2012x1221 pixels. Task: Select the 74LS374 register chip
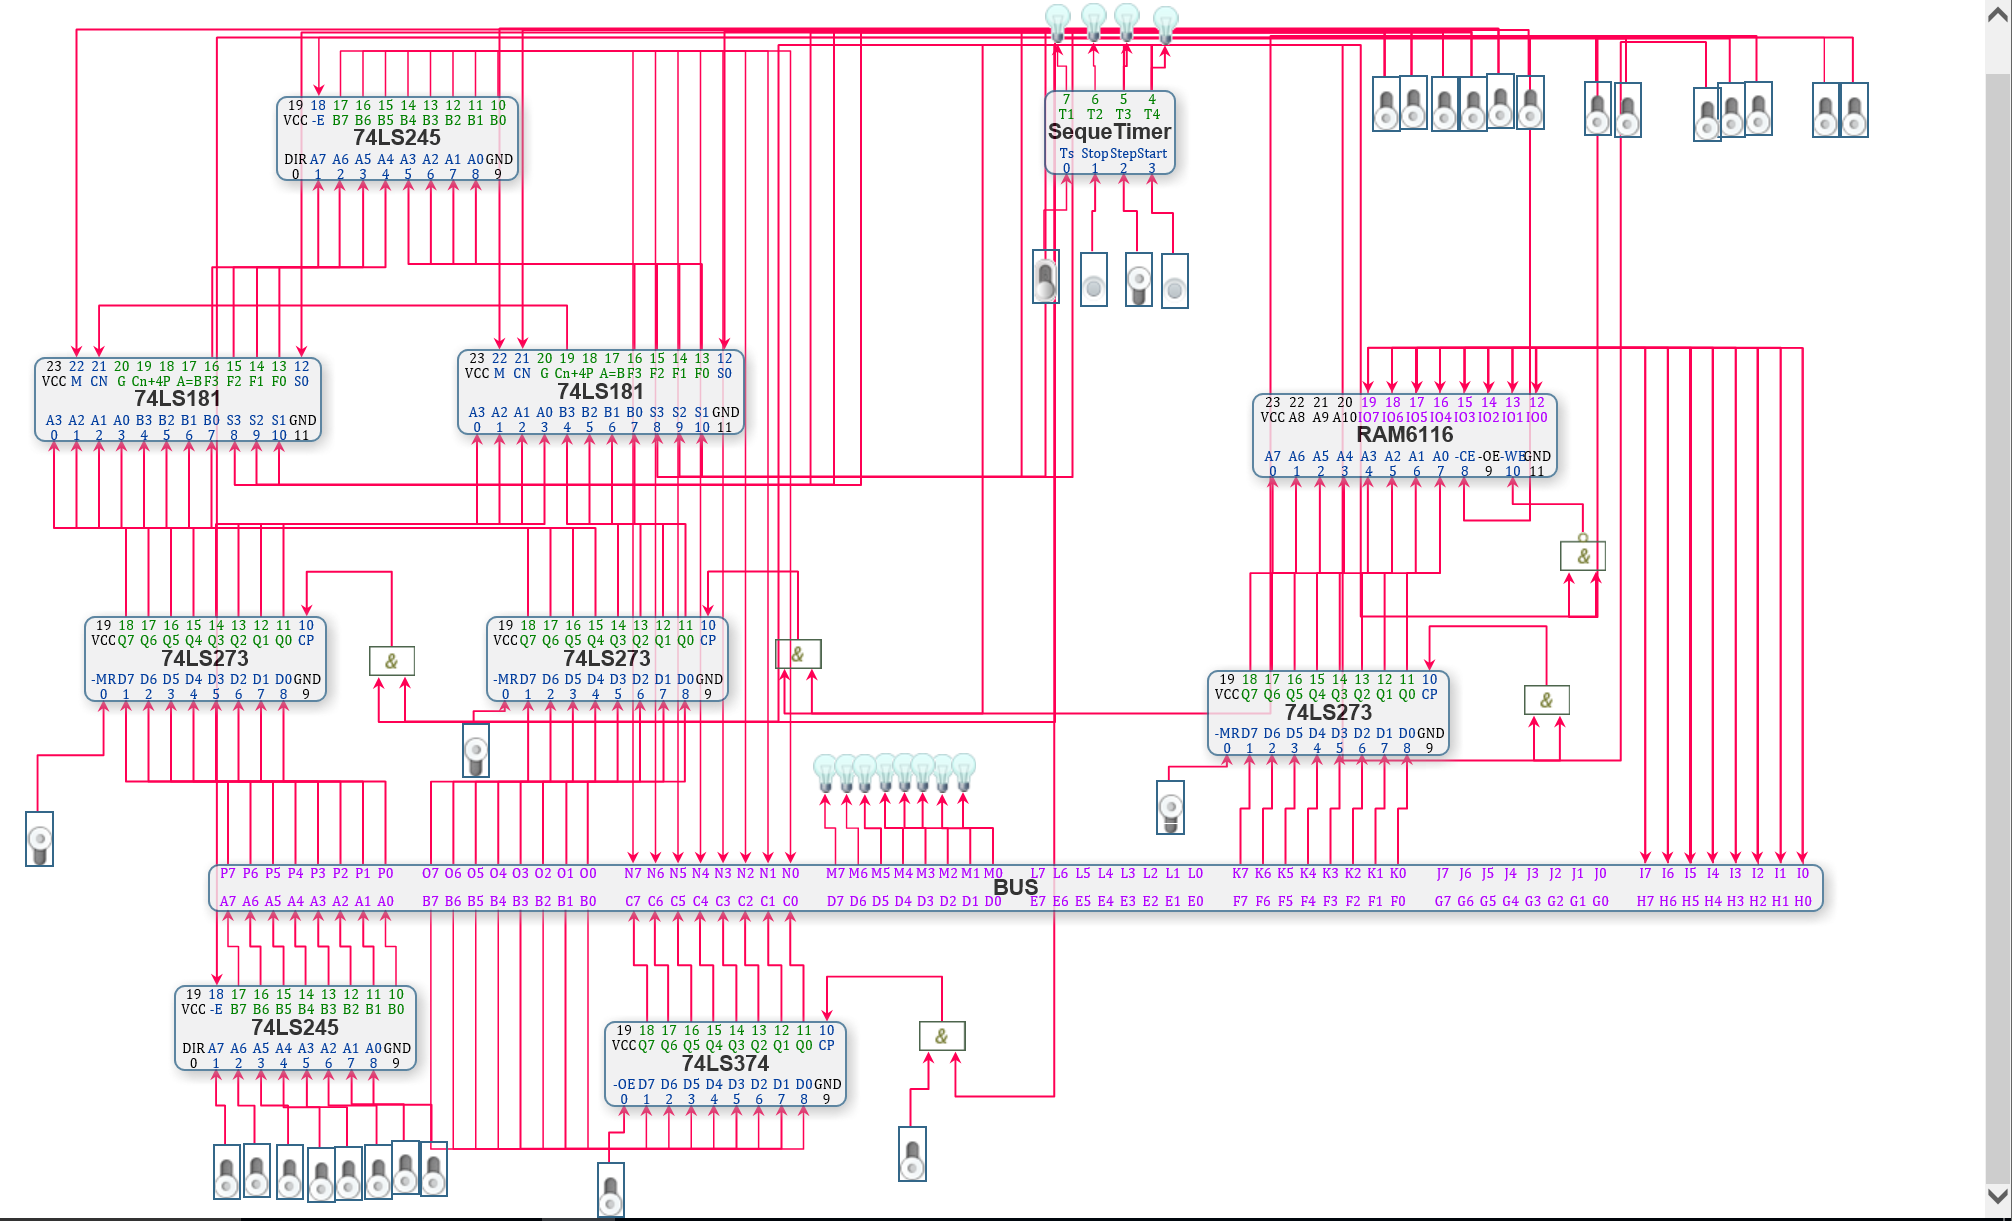[725, 1064]
